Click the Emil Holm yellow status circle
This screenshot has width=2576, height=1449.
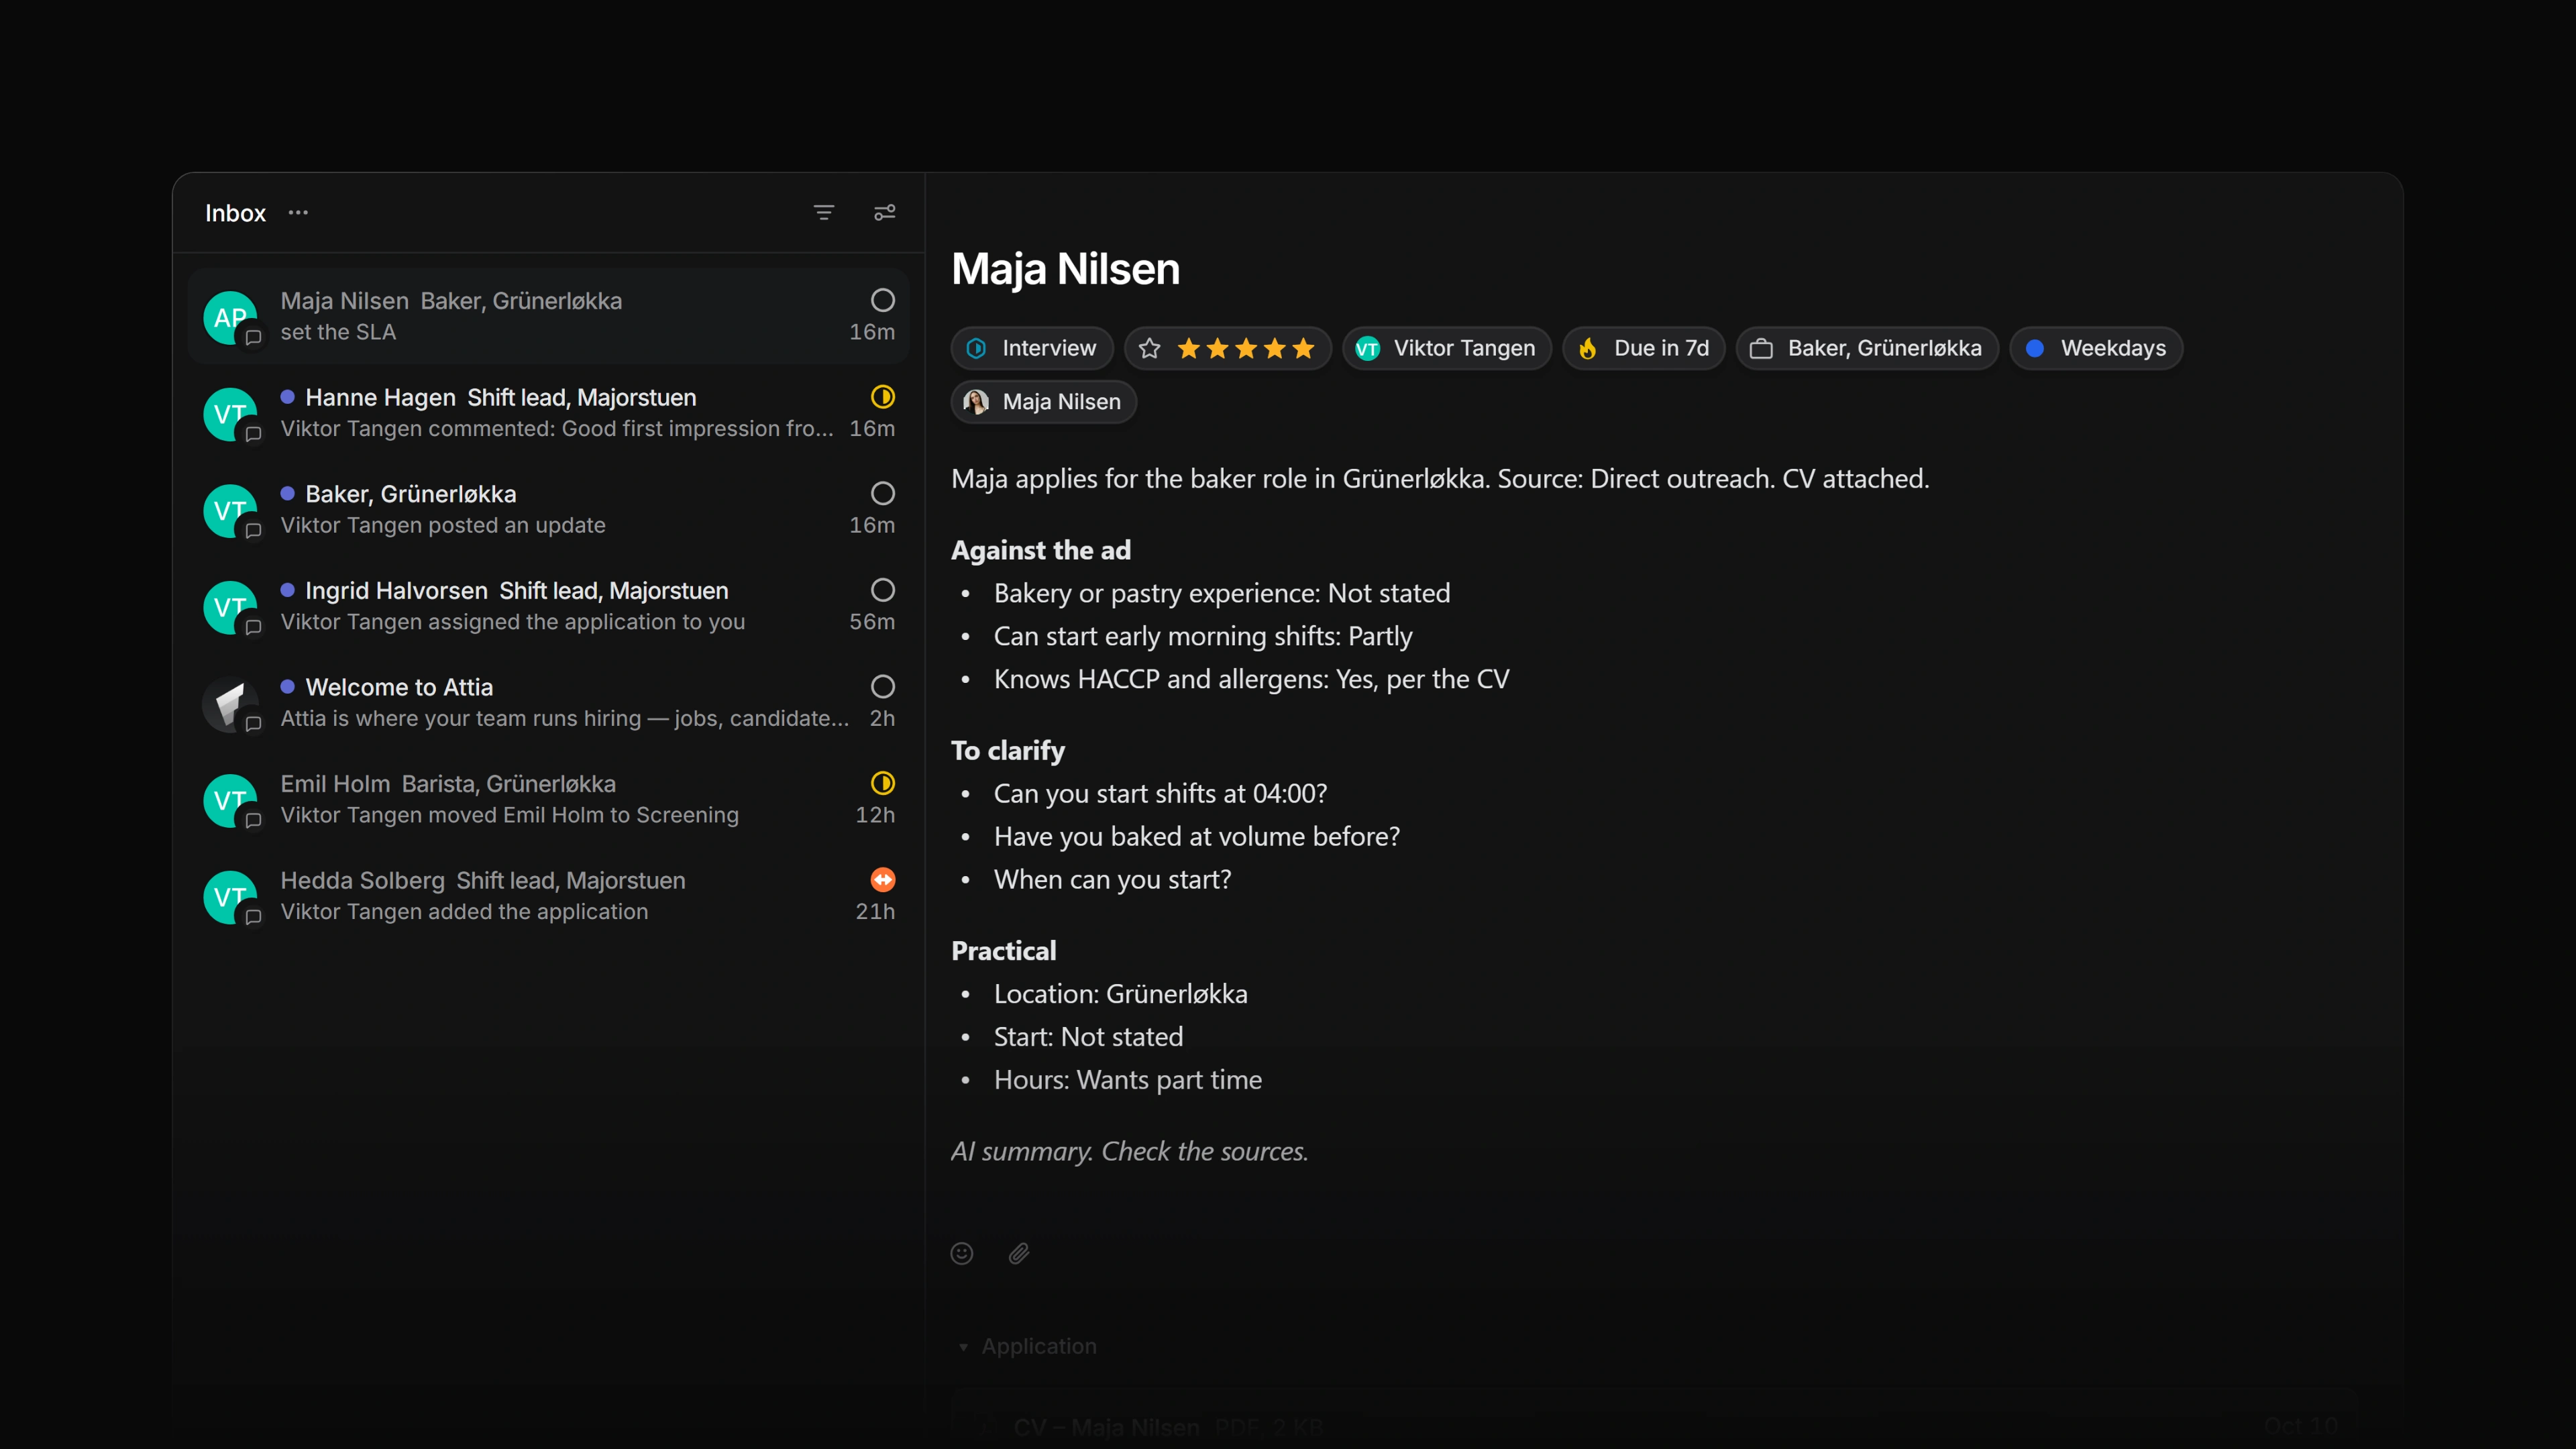pos(882,783)
